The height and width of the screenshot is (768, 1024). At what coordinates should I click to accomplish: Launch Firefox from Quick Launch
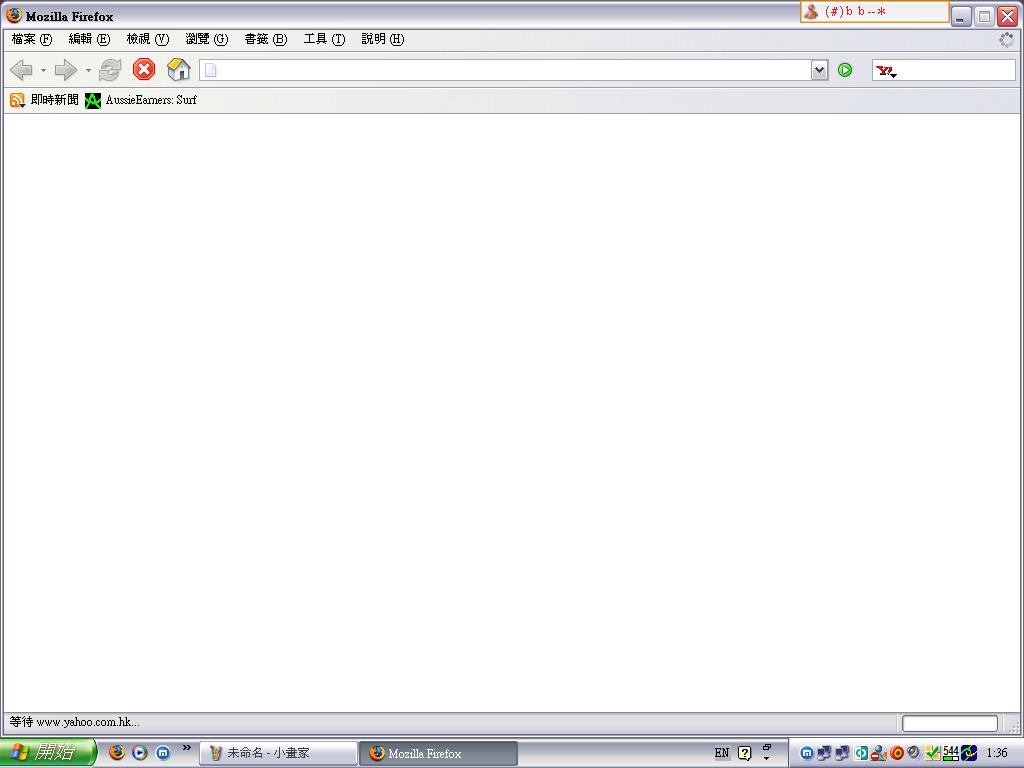pyautogui.click(x=117, y=752)
